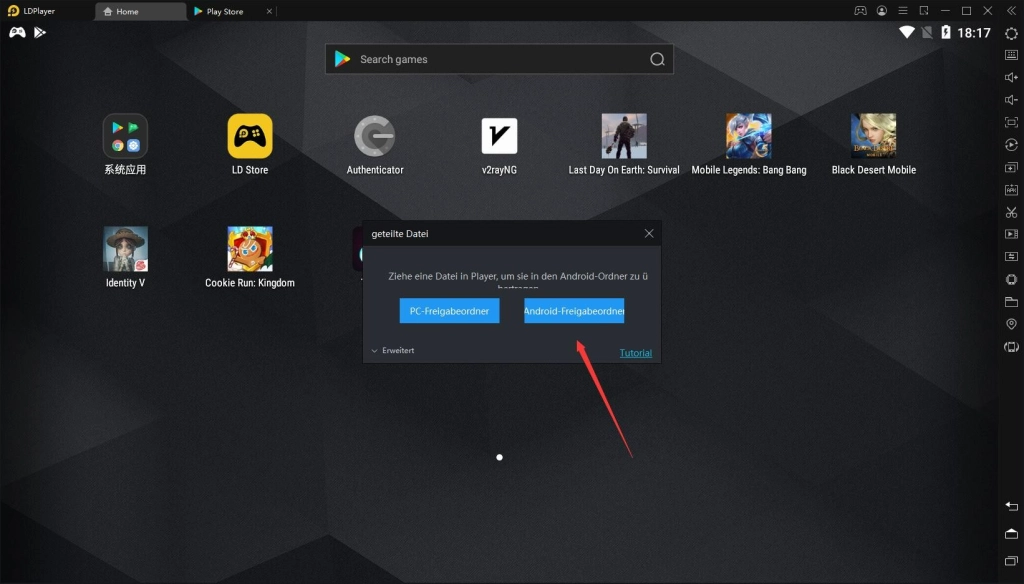This screenshot has height=584, width=1024.
Task: Switch to the Play Store tab
Action: click(x=224, y=11)
